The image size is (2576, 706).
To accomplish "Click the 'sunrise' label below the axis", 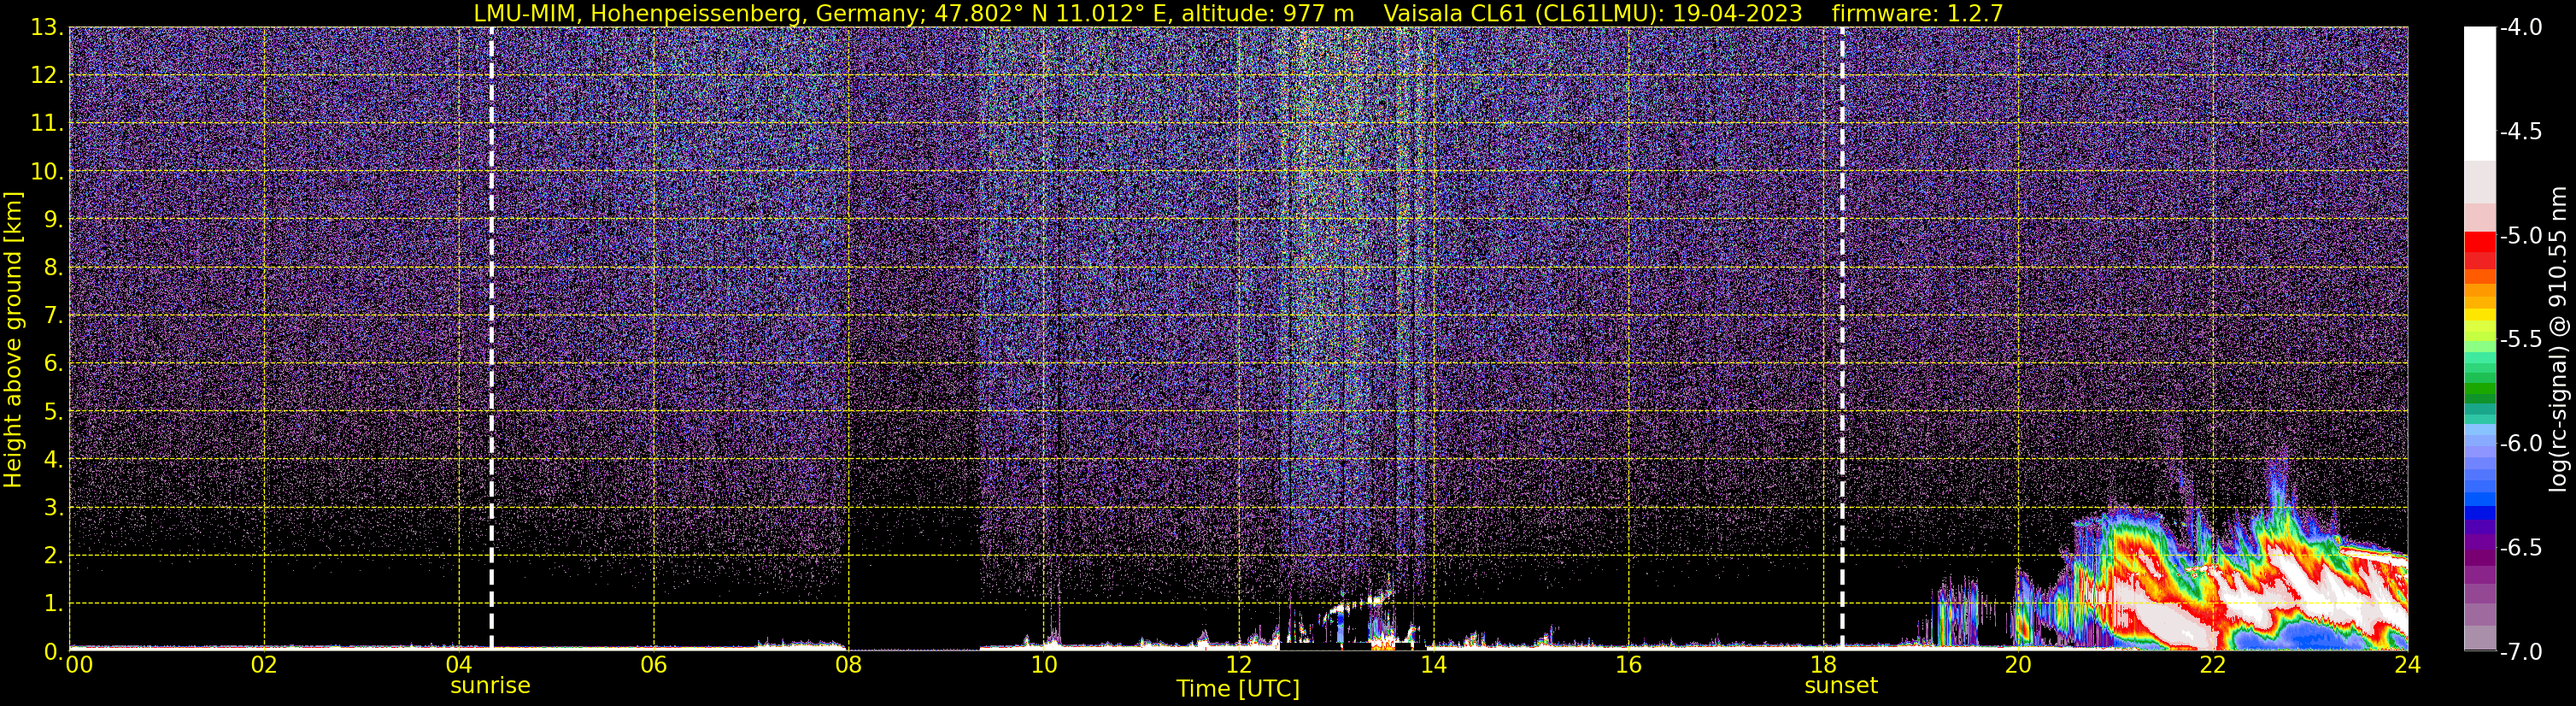I will pyautogui.click(x=490, y=685).
